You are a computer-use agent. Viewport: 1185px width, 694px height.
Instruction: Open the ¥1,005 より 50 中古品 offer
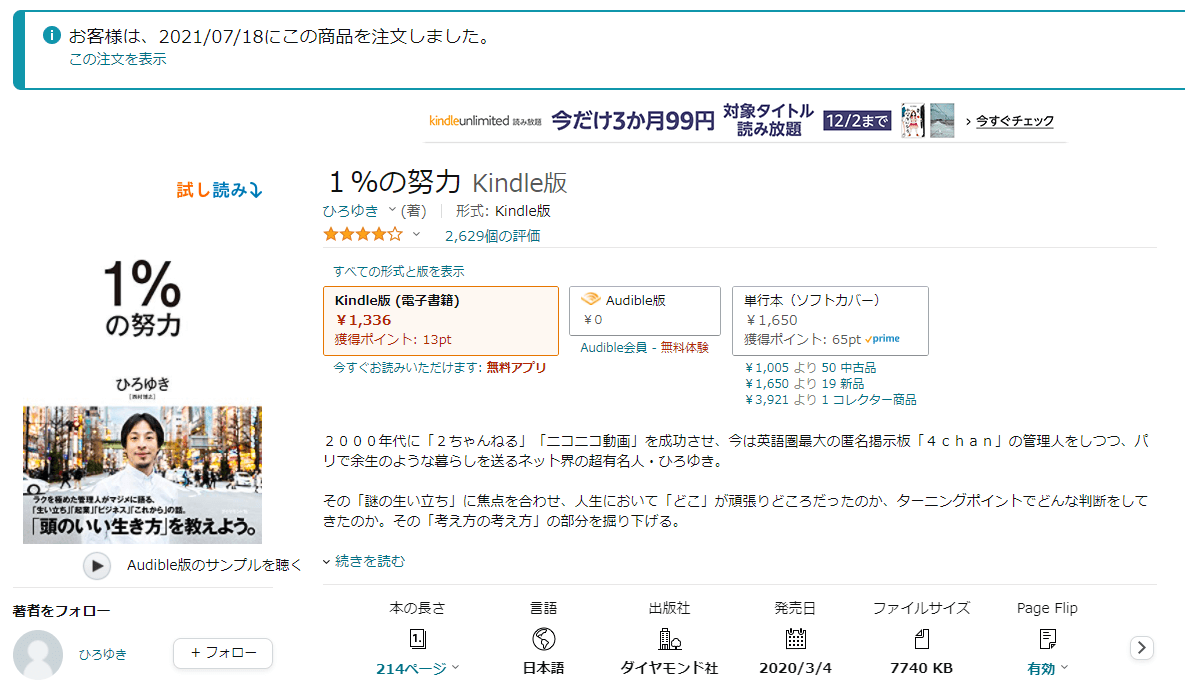tap(810, 367)
